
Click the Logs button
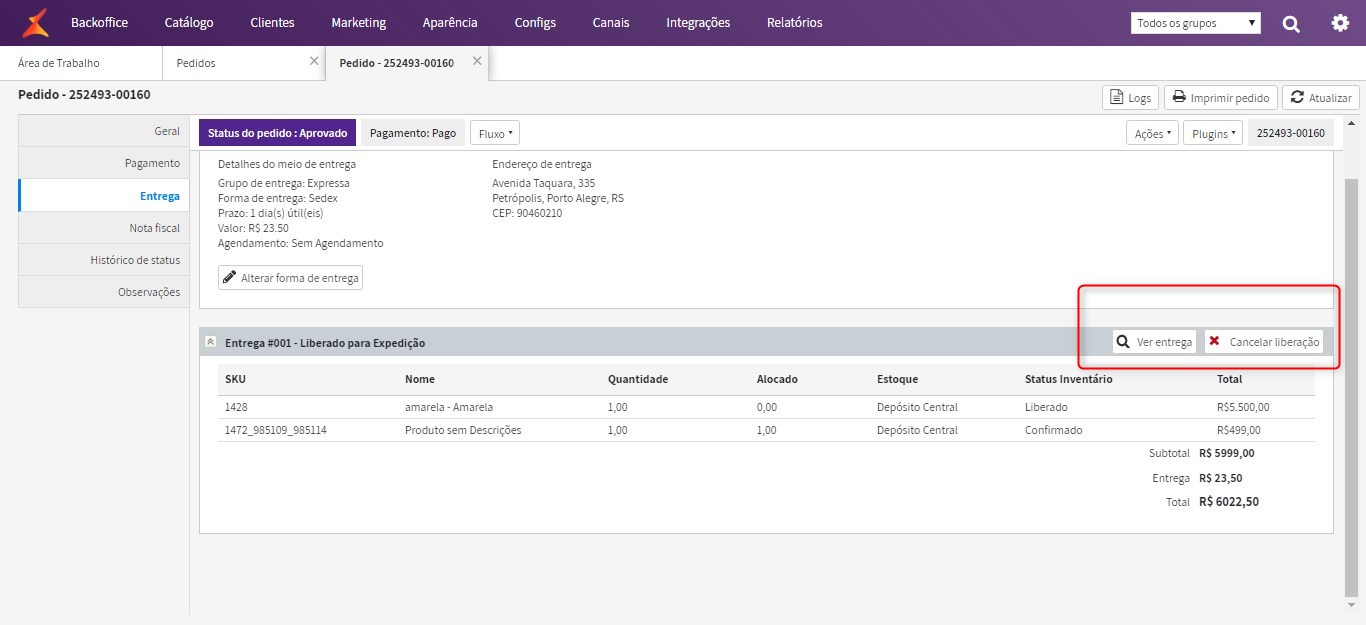(1130, 98)
